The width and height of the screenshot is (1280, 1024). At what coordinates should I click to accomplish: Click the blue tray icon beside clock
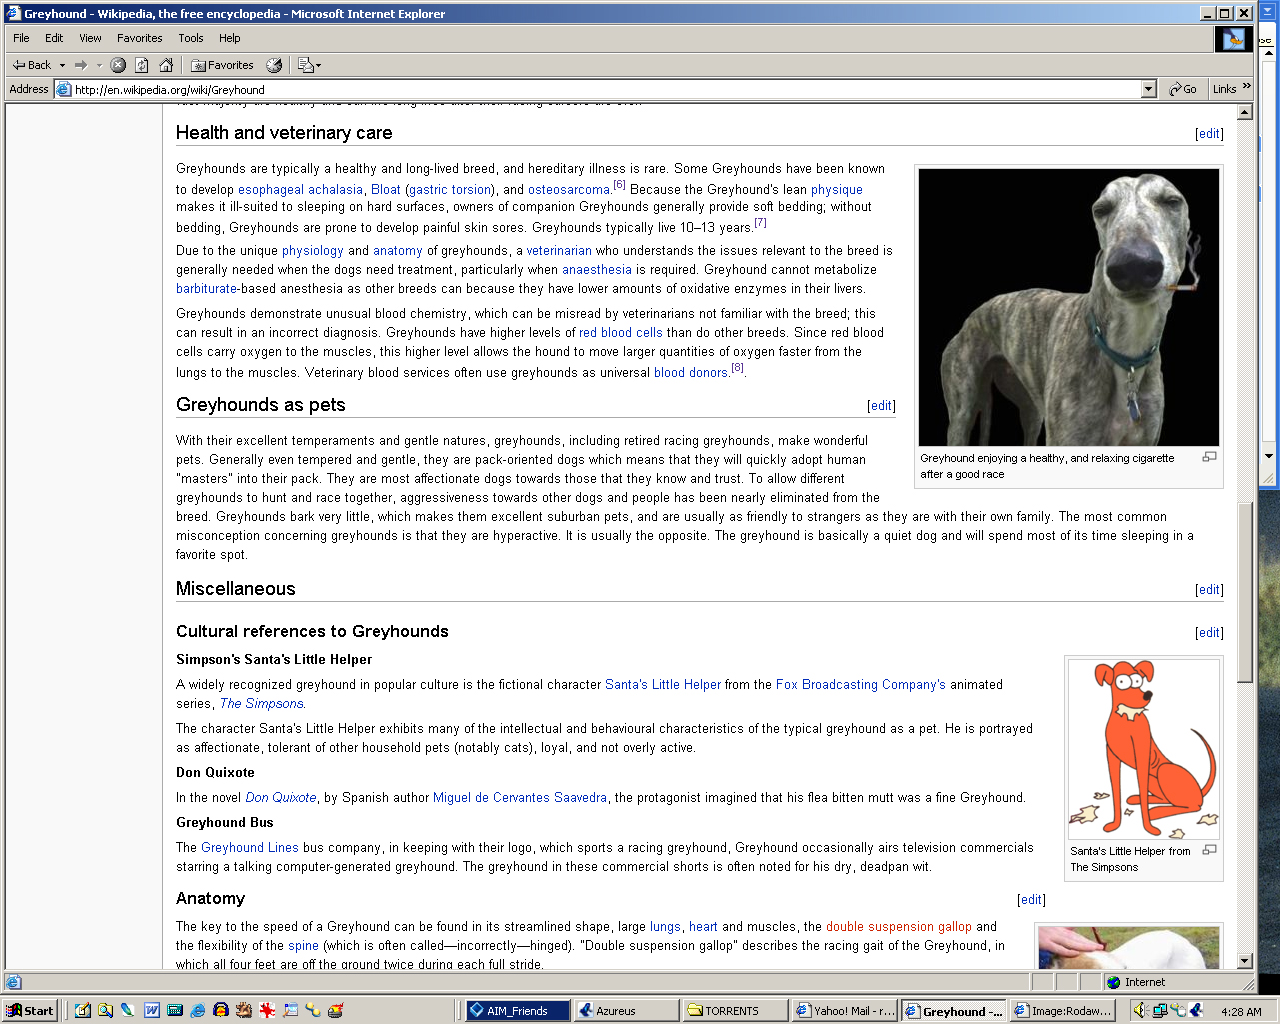pos(1196,1010)
